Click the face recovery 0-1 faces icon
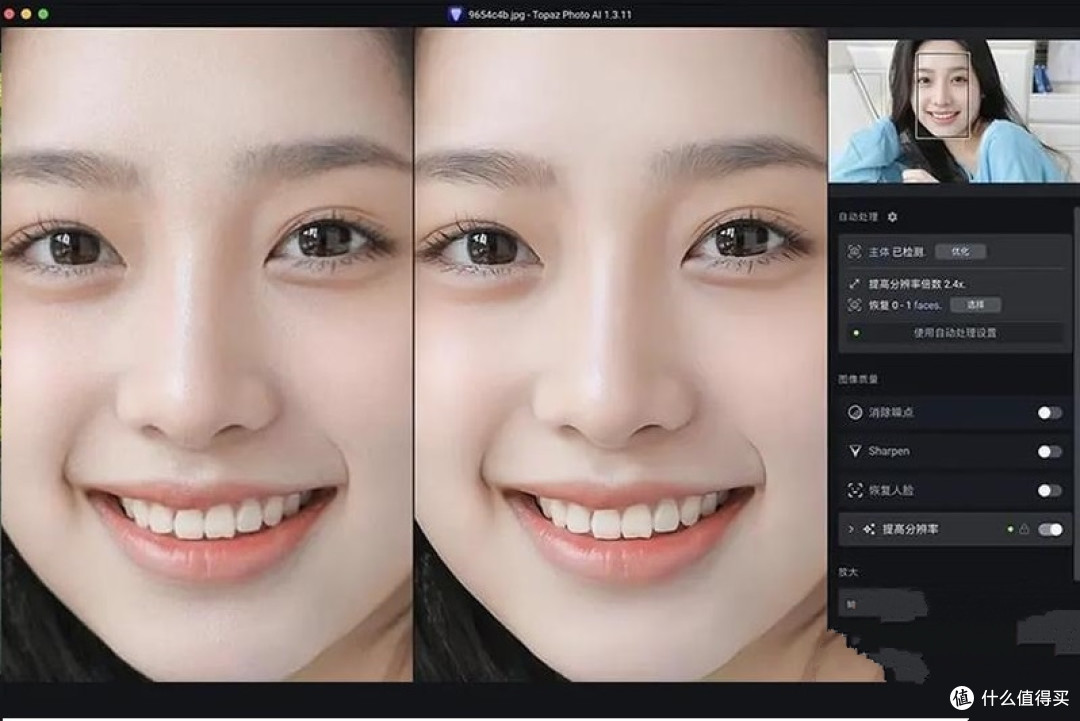Screen dimensions: 1080x721 pos(854,305)
